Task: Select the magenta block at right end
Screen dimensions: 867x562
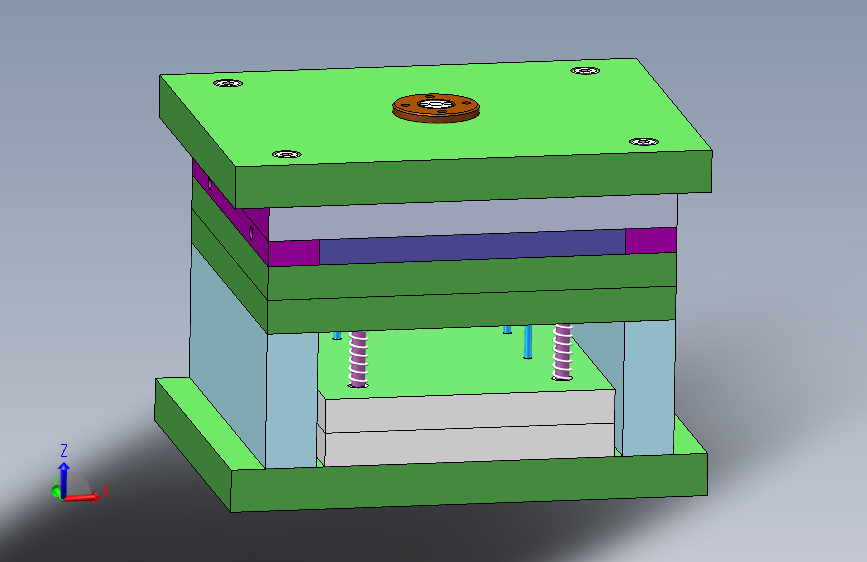Action: (651, 241)
